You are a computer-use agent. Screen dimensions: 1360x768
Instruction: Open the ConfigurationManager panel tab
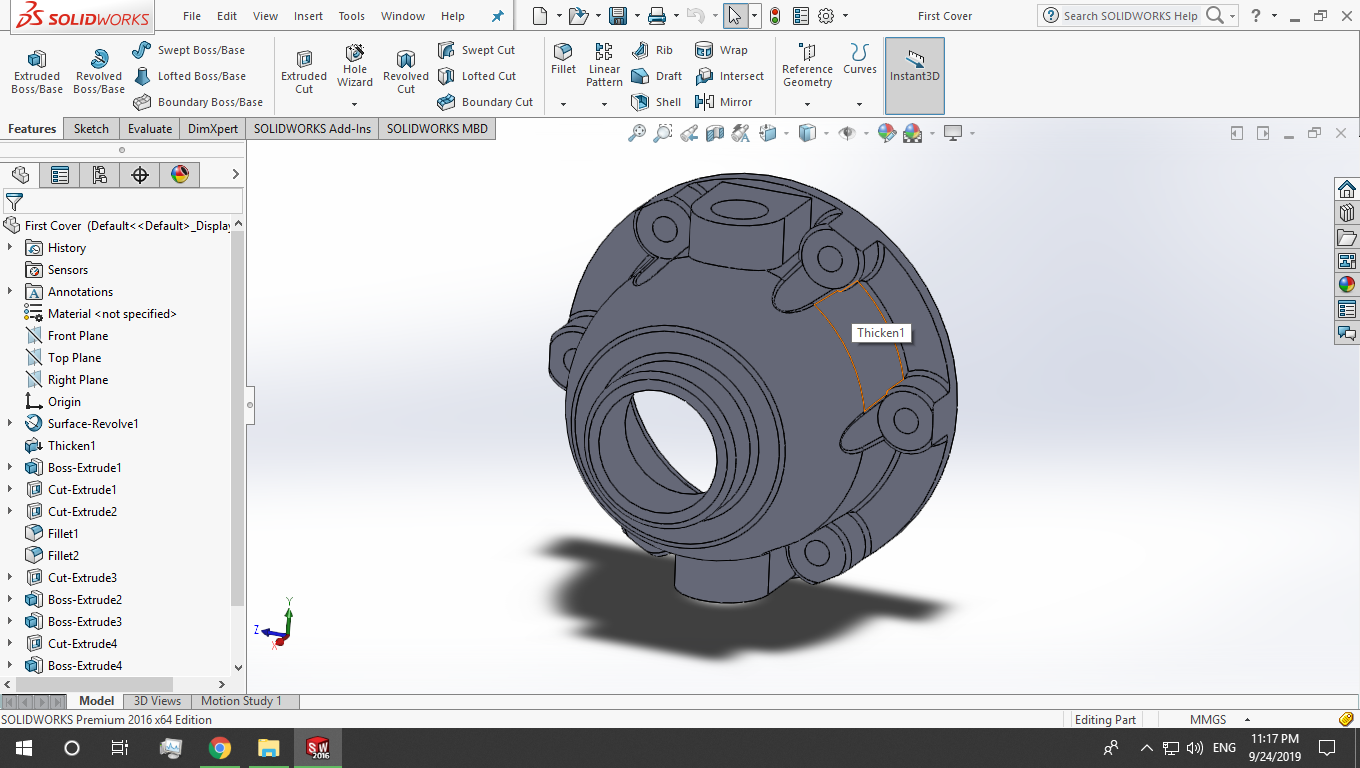[x=100, y=175]
